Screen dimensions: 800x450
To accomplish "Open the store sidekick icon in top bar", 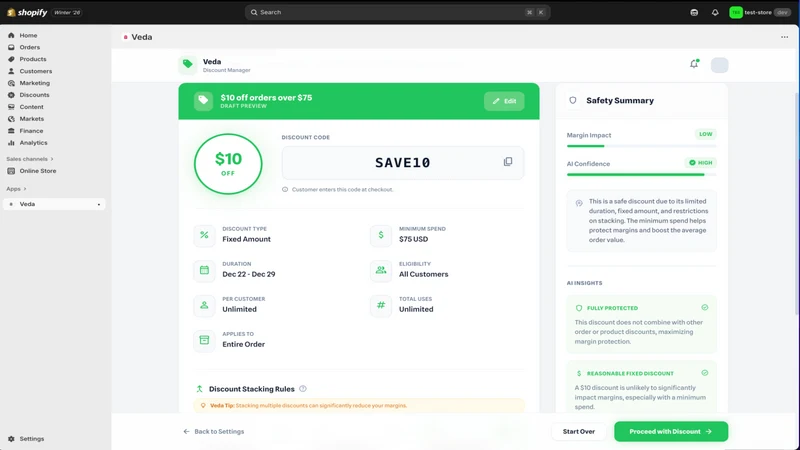I will coord(694,12).
